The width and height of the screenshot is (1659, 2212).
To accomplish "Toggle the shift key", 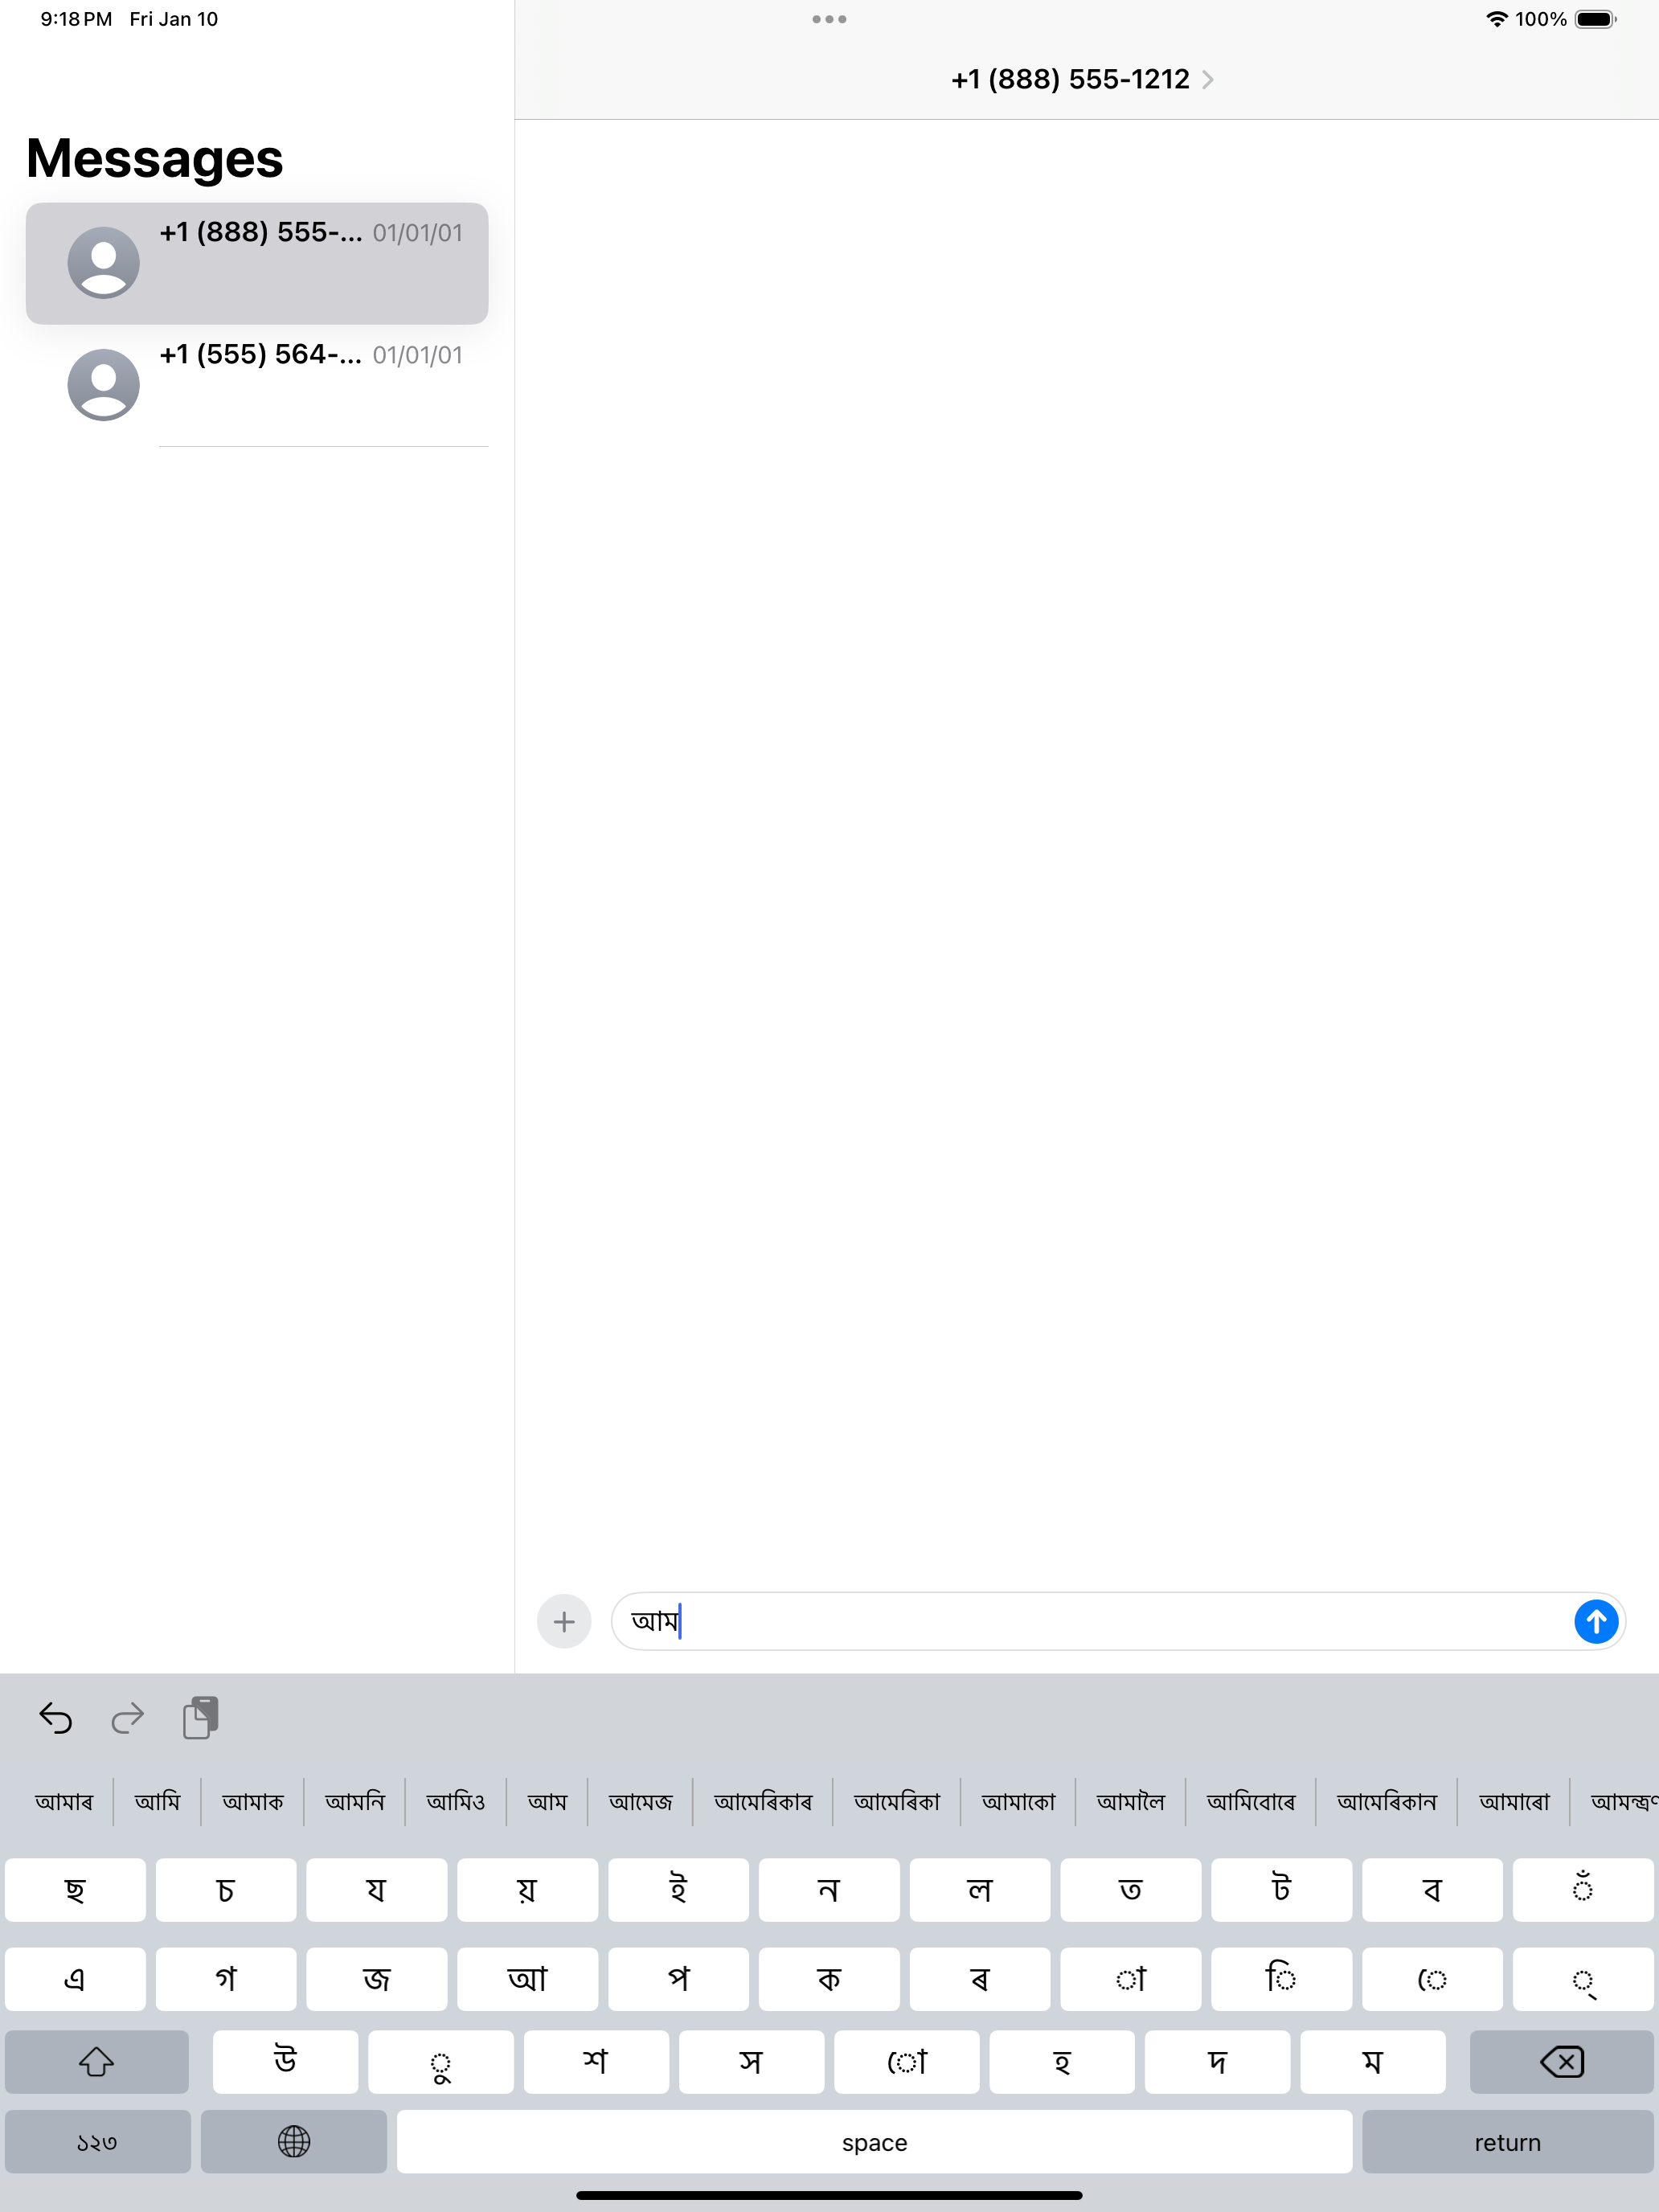I will click(x=97, y=2061).
